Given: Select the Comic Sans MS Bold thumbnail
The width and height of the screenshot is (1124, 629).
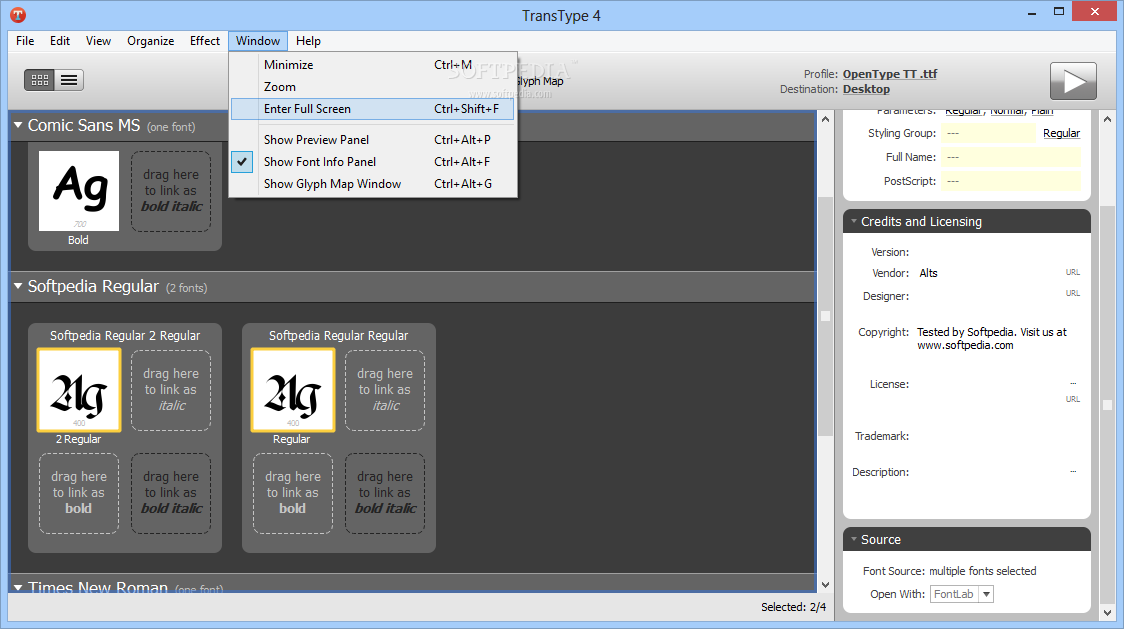Looking at the screenshot, I should click(79, 191).
